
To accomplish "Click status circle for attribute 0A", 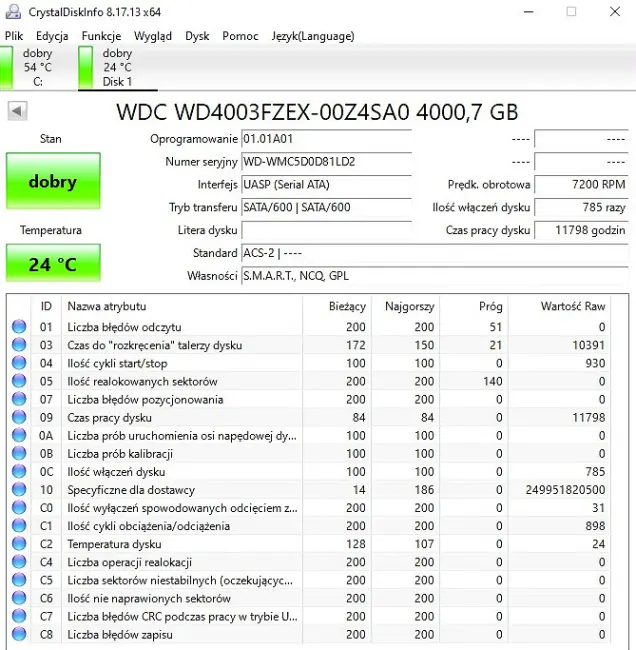I will pyautogui.click(x=19, y=435).
